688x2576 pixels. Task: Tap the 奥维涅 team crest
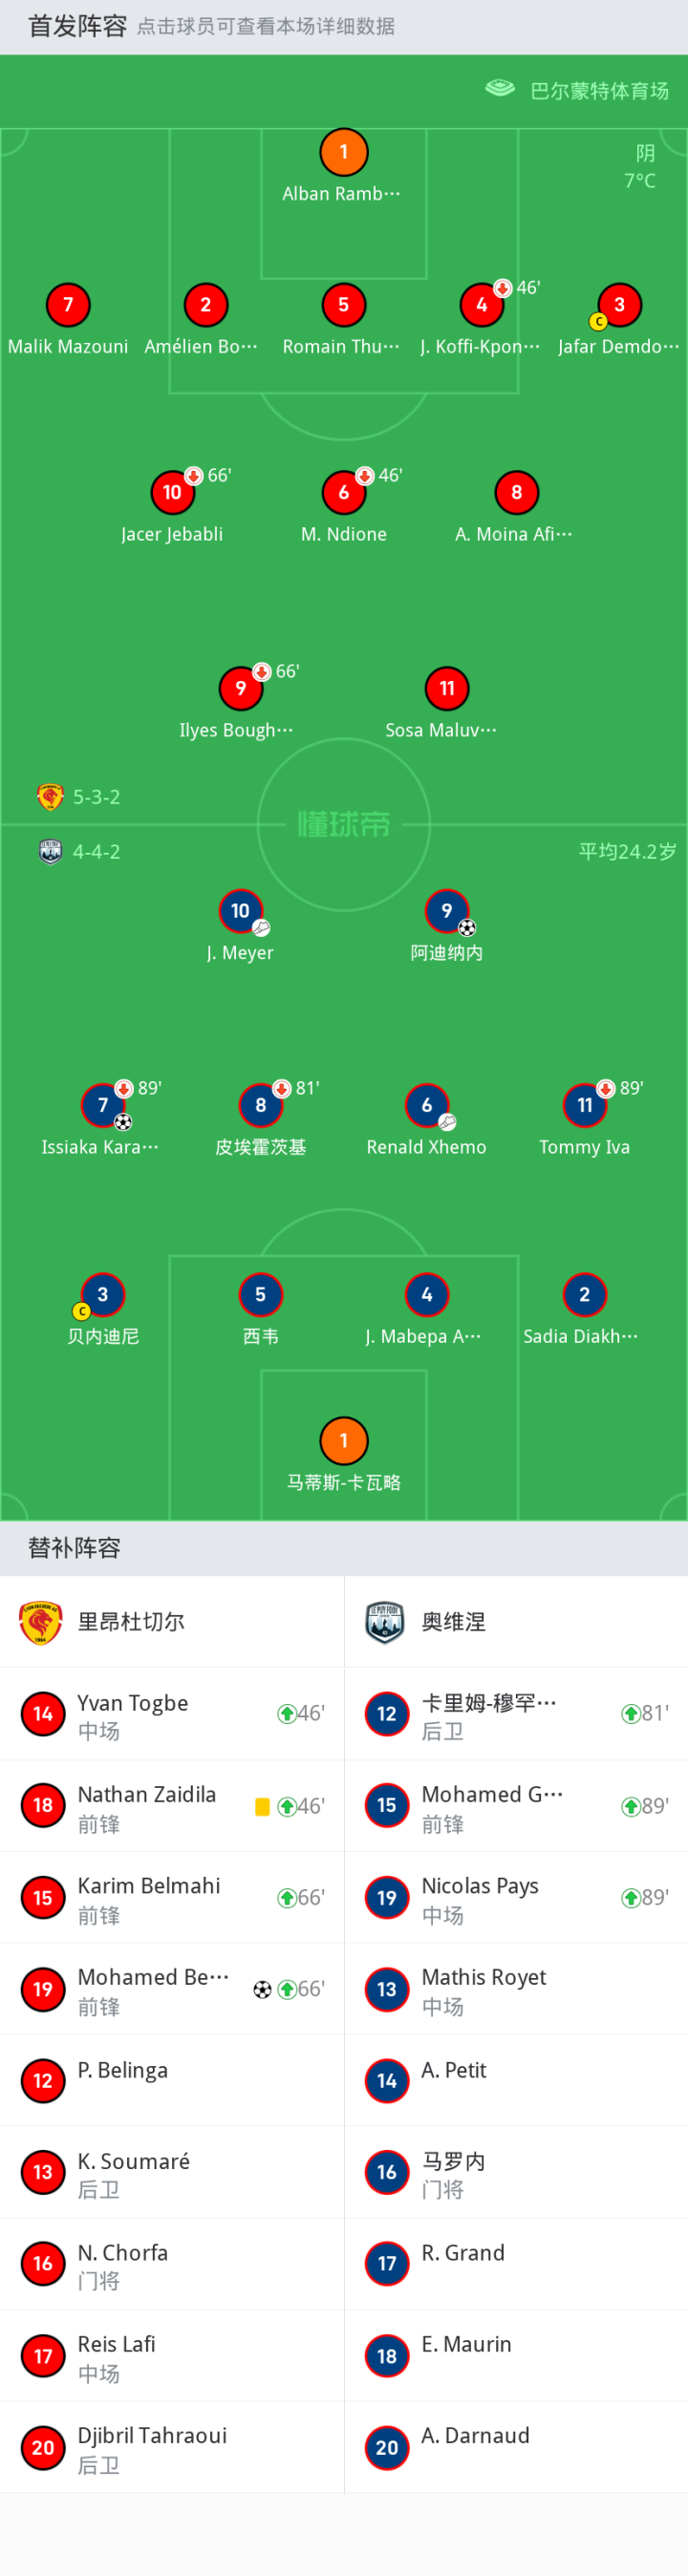pyautogui.click(x=385, y=1622)
